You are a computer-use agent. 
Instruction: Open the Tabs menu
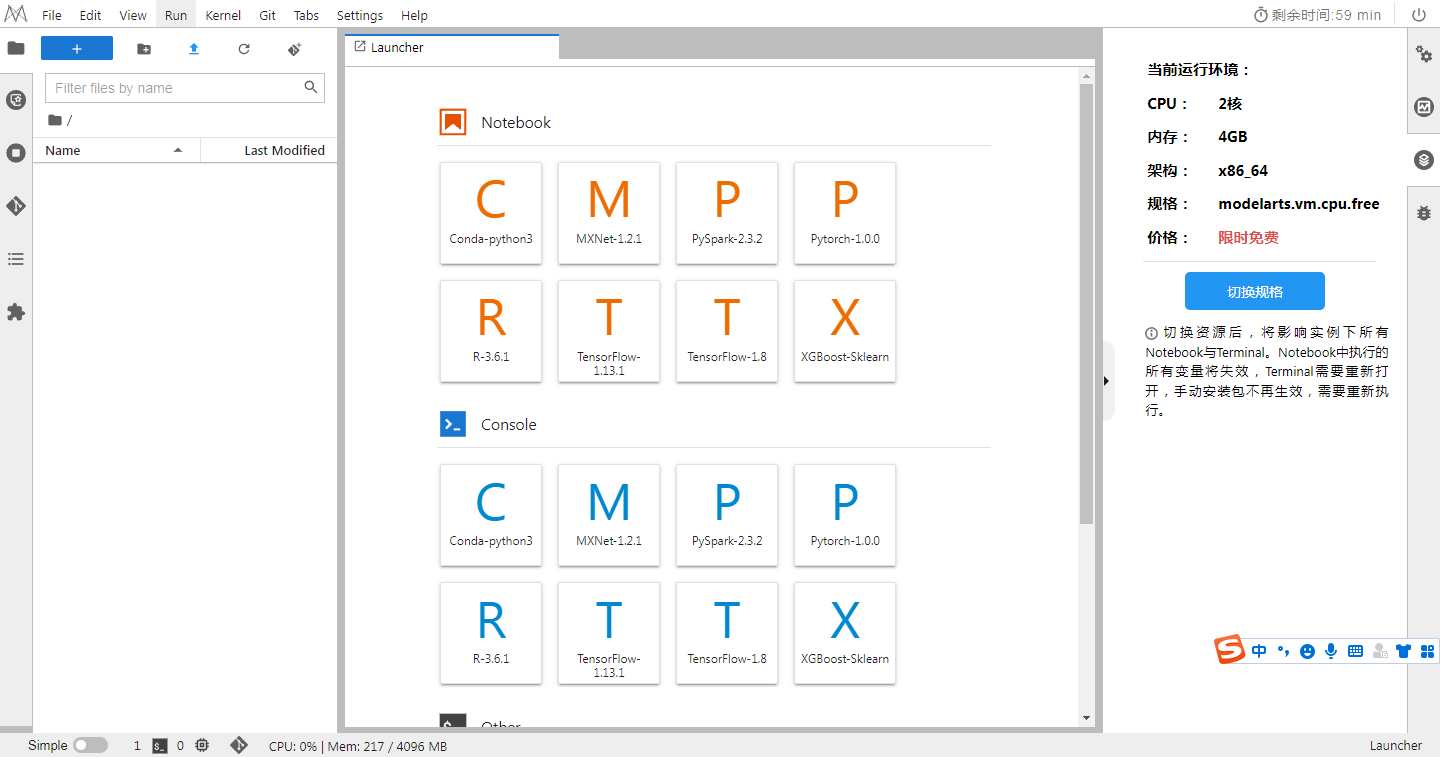point(307,15)
